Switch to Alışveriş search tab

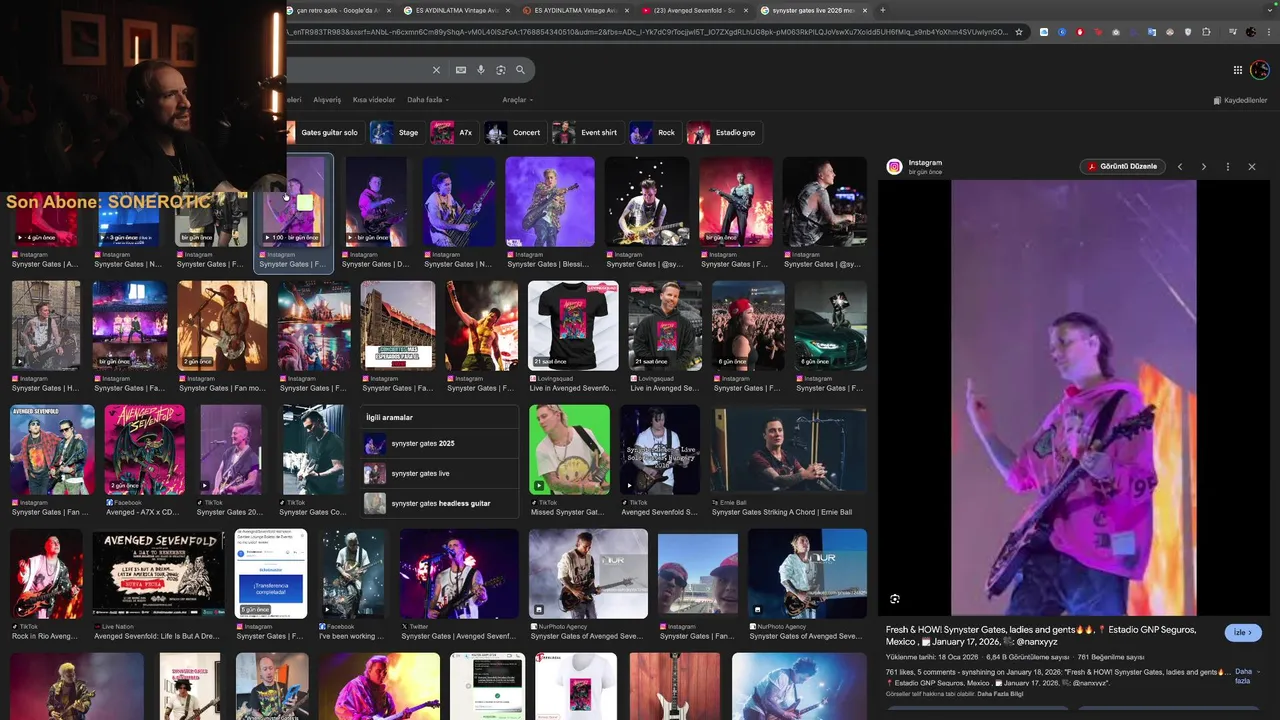[327, 100]
